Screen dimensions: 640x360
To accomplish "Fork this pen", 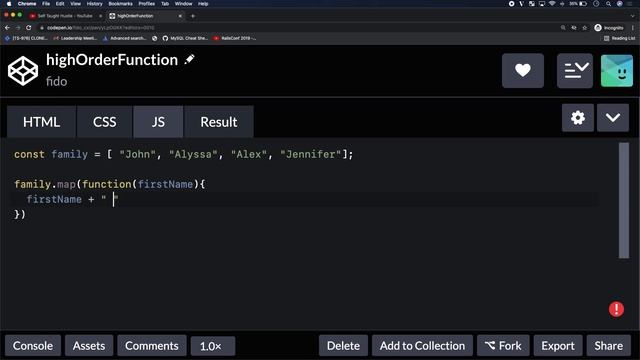I will coord(503,346).
